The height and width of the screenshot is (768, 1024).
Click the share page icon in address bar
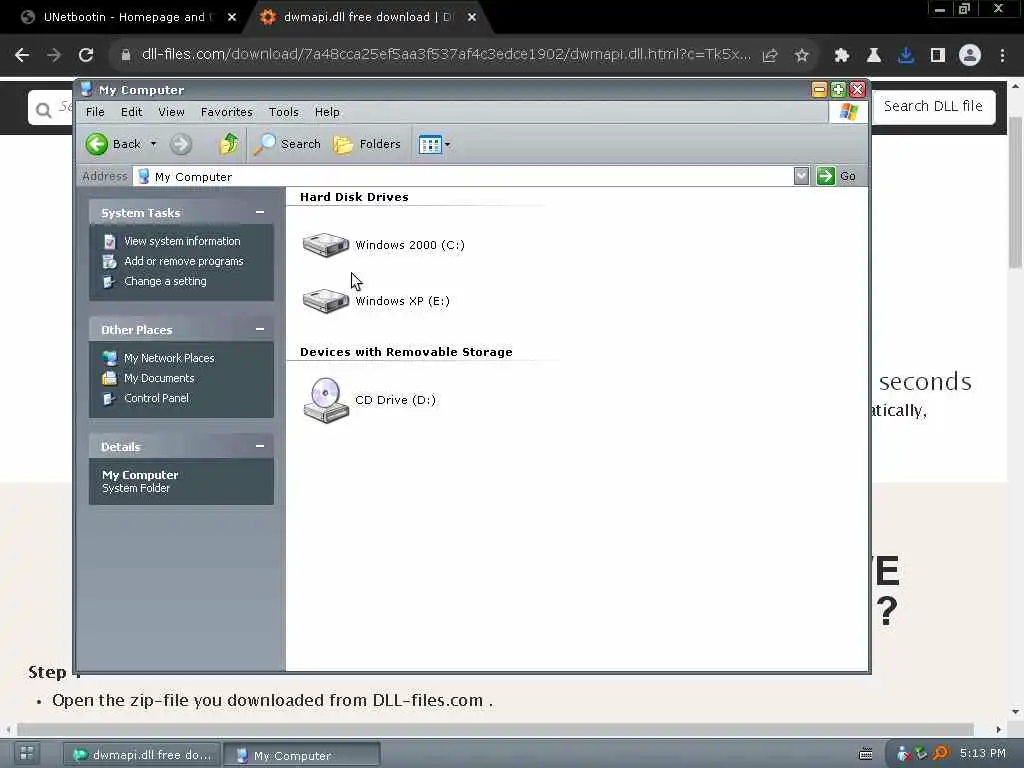[770, 56]
